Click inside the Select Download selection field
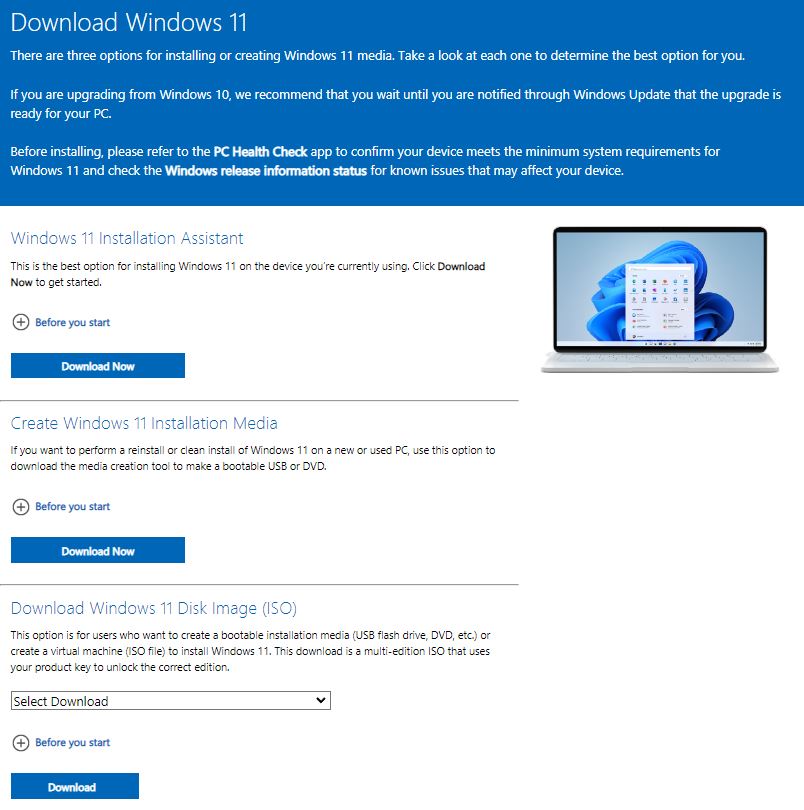The height and width of the screenshot is (810, 804). pos(150,700)
